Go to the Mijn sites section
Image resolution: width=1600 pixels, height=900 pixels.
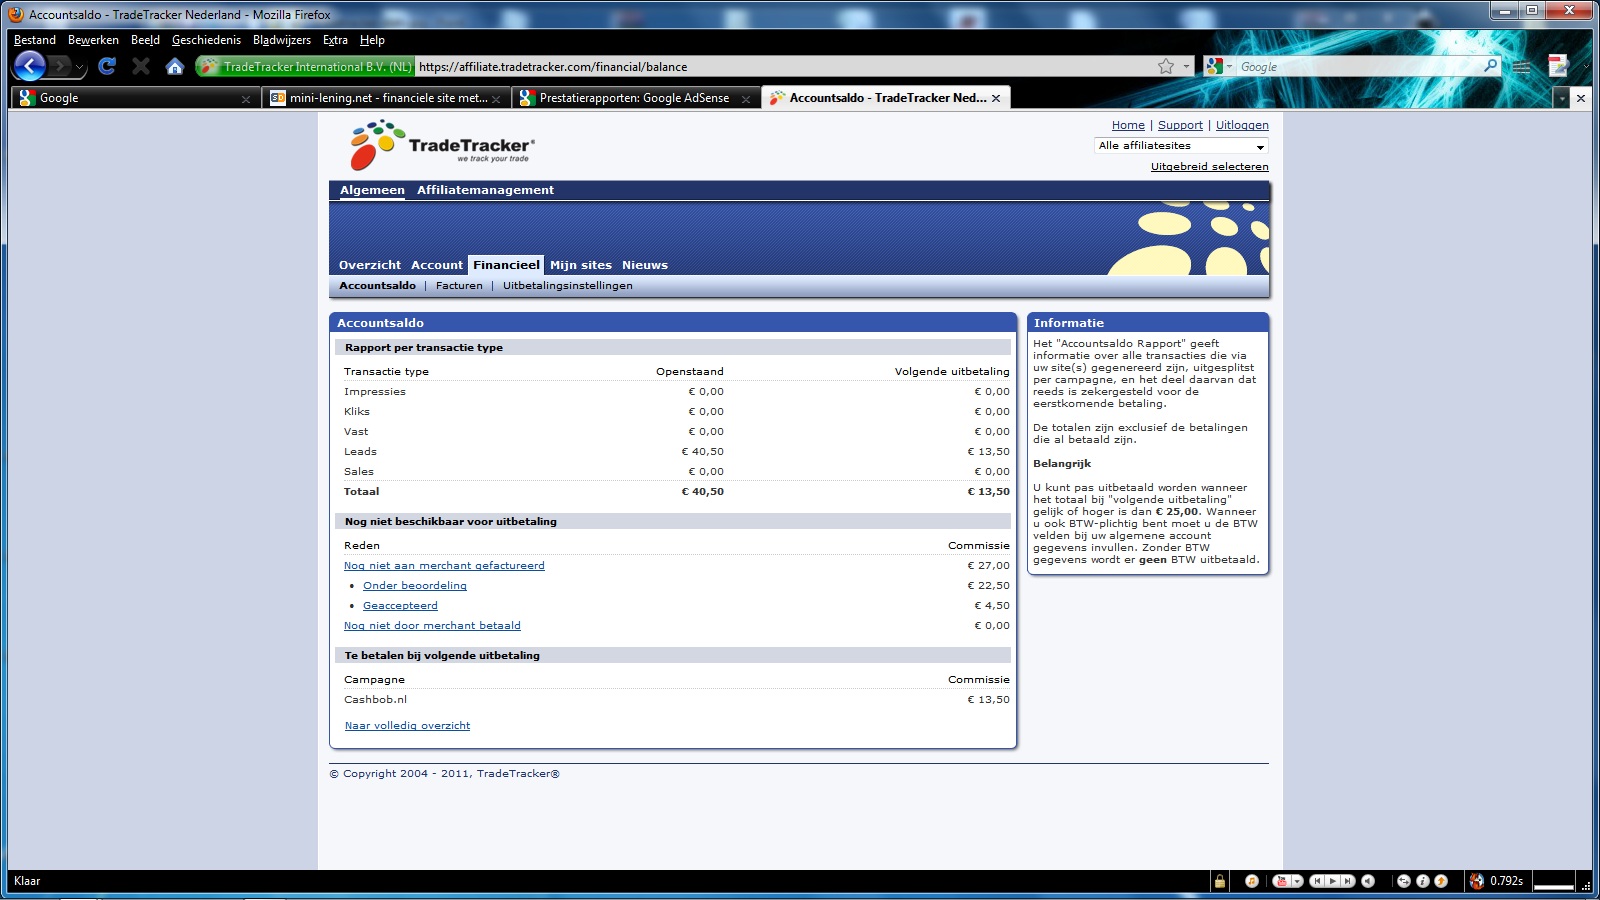(x=581, y=265)
